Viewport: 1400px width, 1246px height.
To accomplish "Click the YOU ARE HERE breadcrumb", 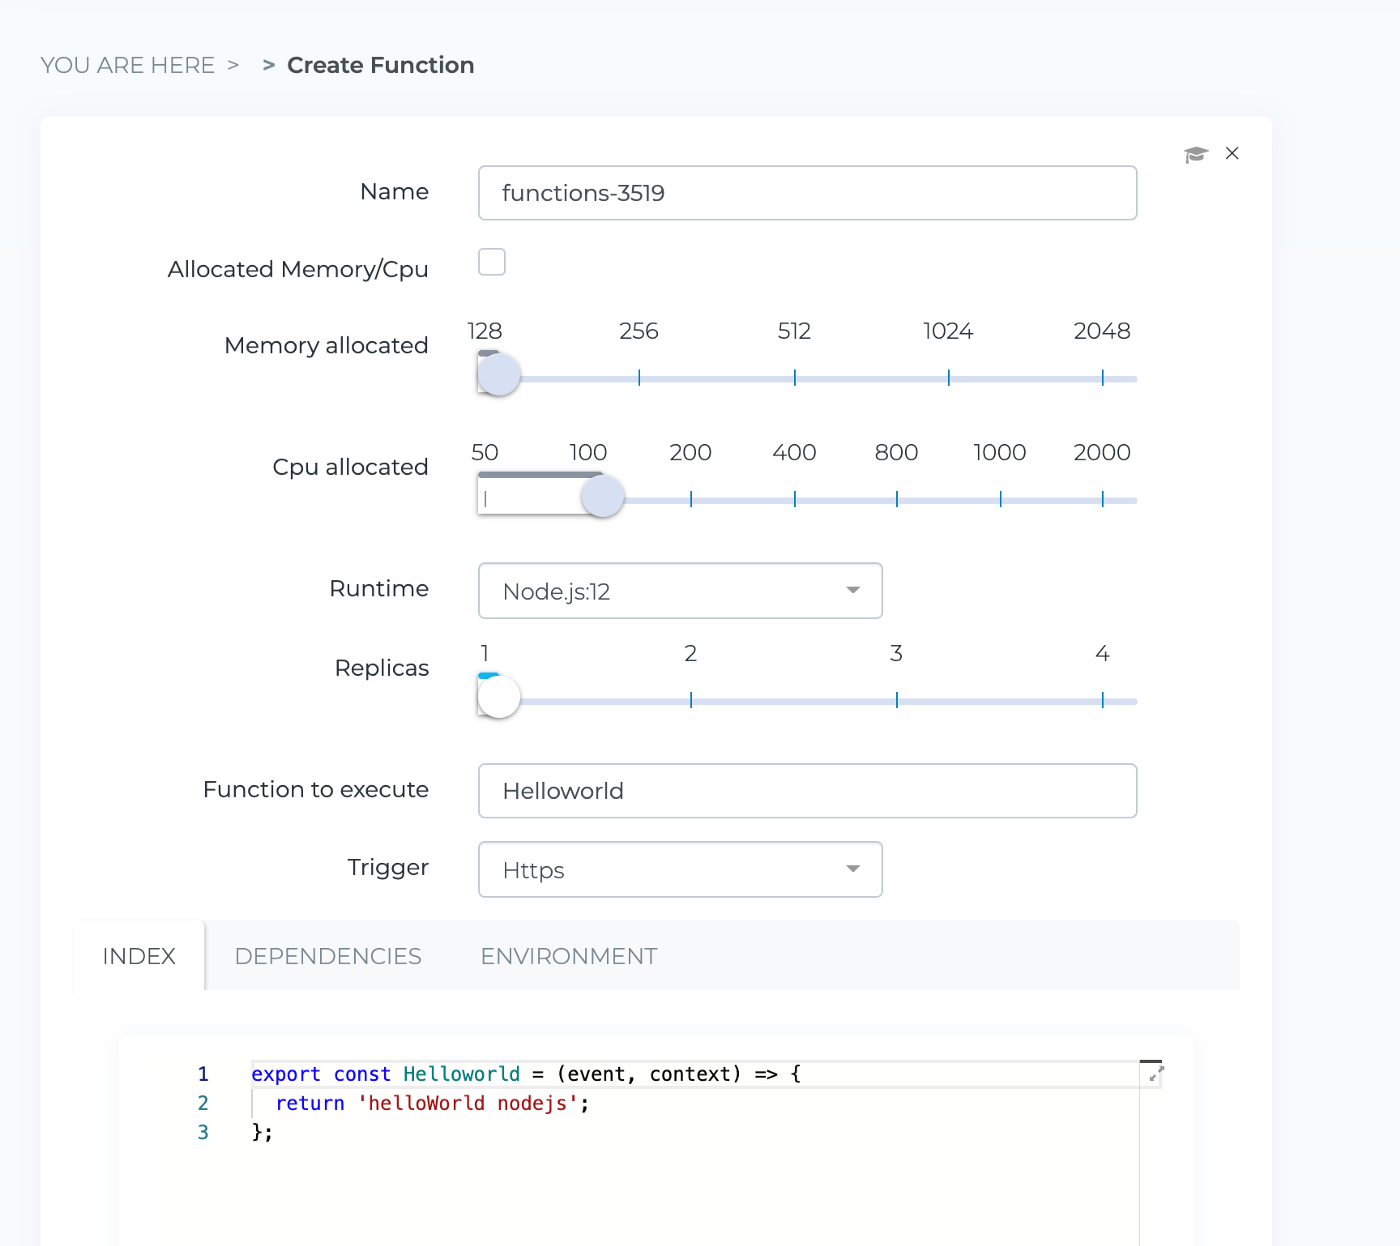I will point(127,65).
